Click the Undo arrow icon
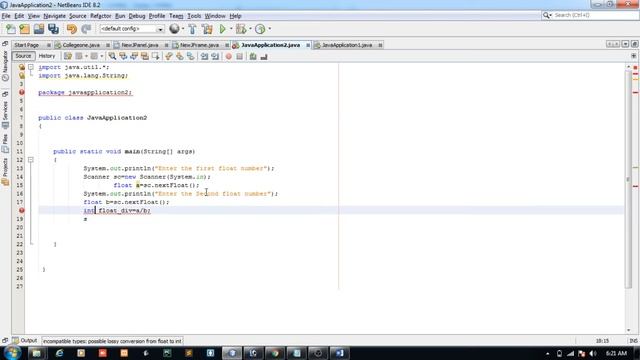The height and width of the screenshot is (360, 640). click(71, 29)
